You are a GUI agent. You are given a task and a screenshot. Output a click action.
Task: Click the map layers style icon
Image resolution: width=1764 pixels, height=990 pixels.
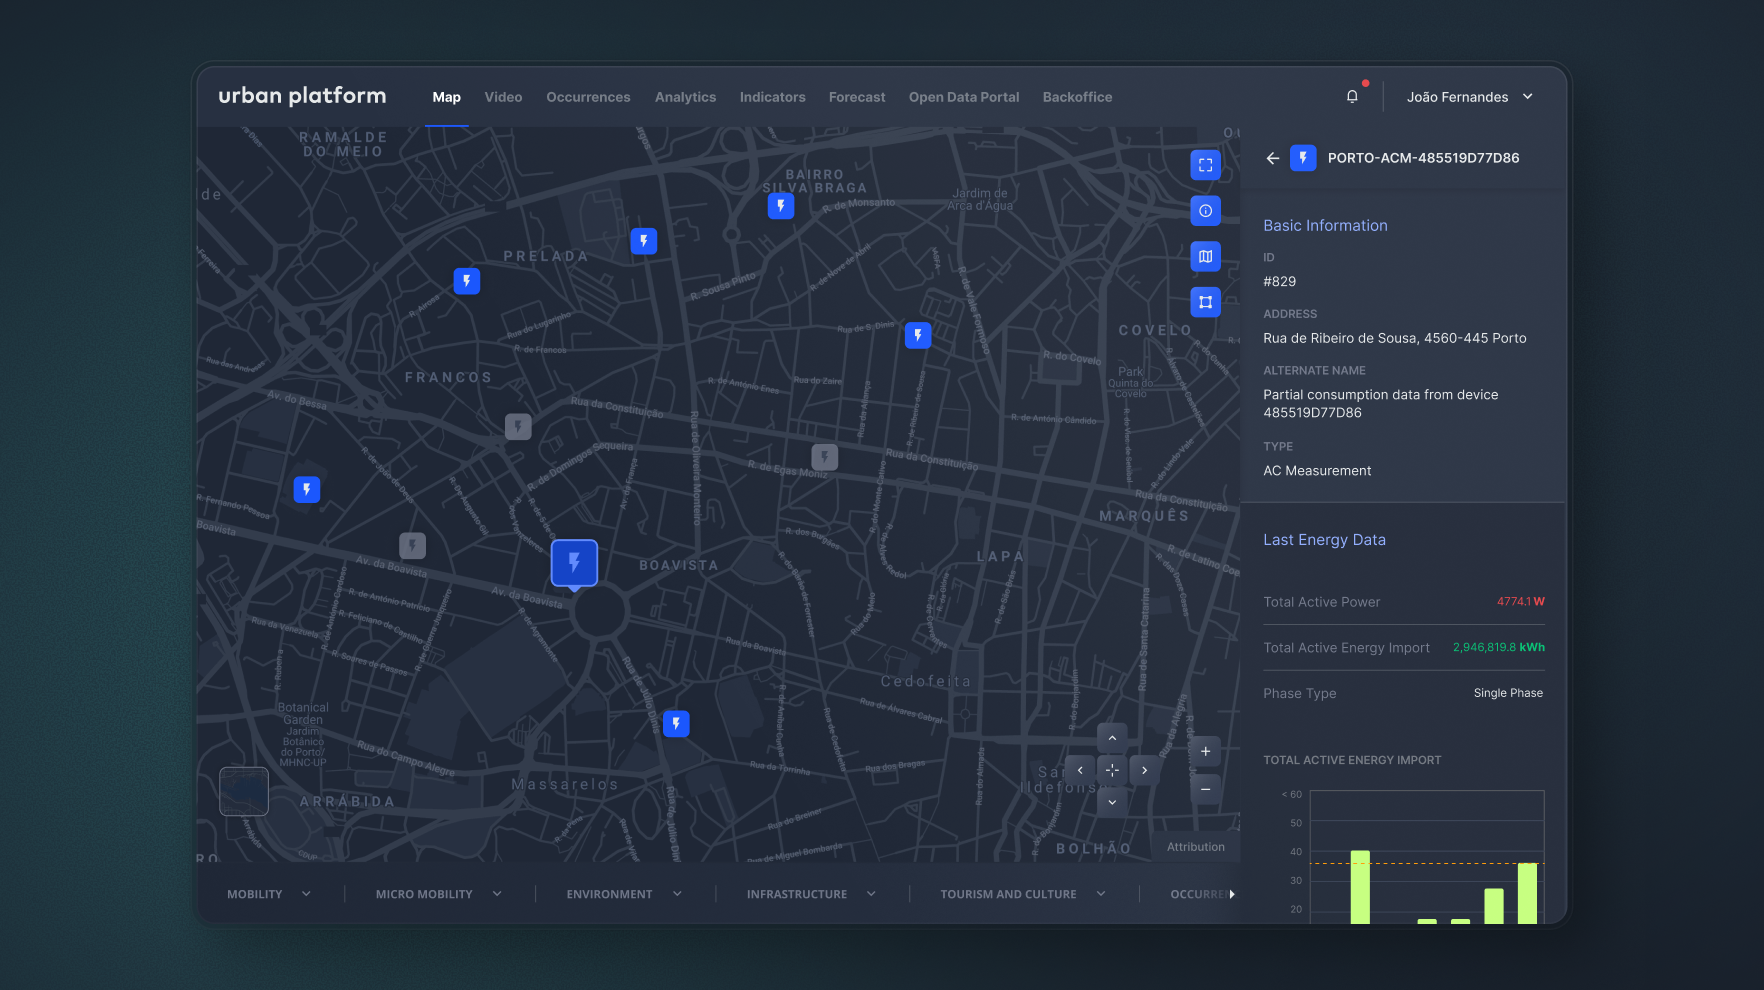point(1205,257)
